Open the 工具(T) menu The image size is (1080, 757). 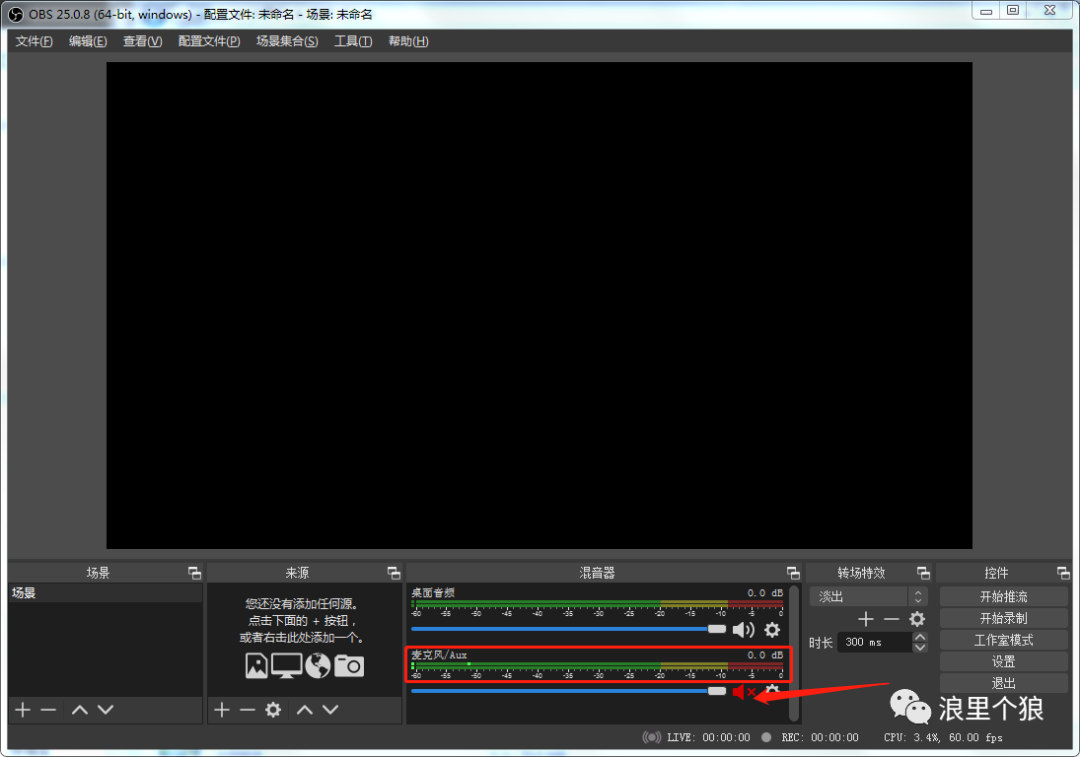[x=353, y=41]
